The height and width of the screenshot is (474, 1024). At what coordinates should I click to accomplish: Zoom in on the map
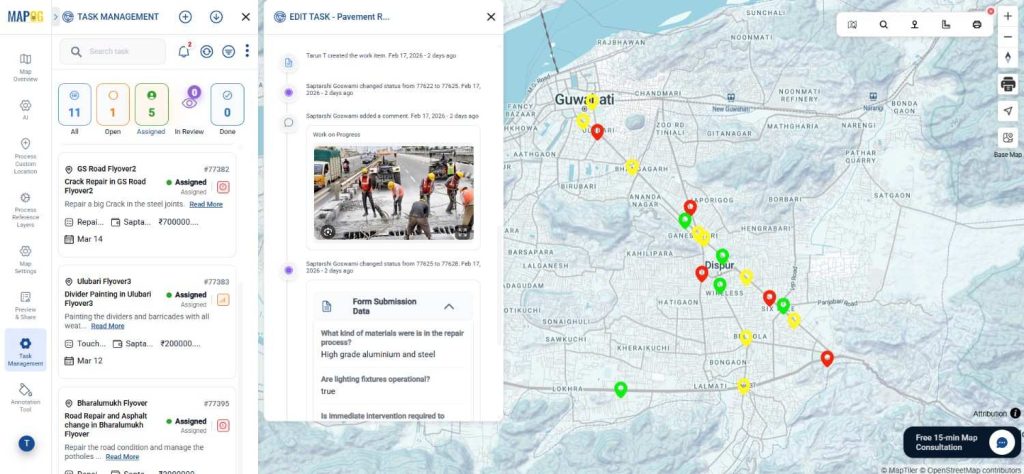pyautogui.click(x=1008, y=16)
